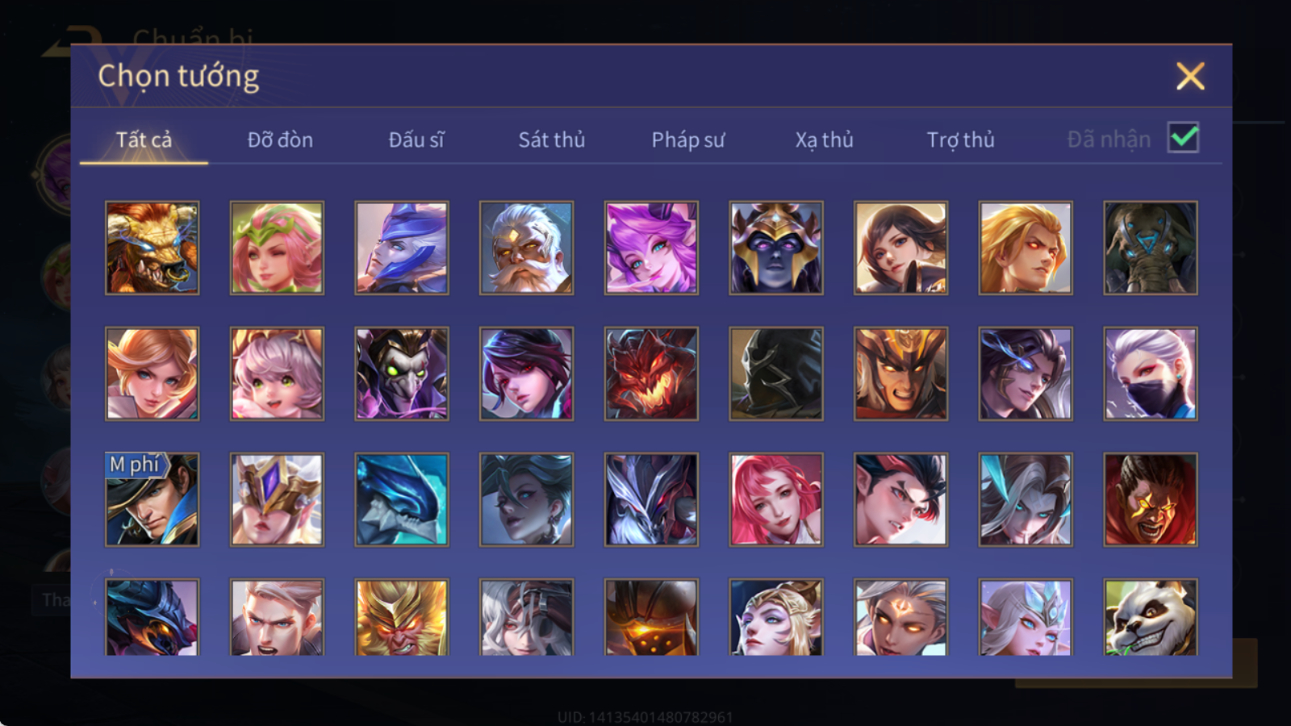Screen dimensions: 1291x726
Task: Select the hero tagged 'M phí'
Action: click(152, 500)
